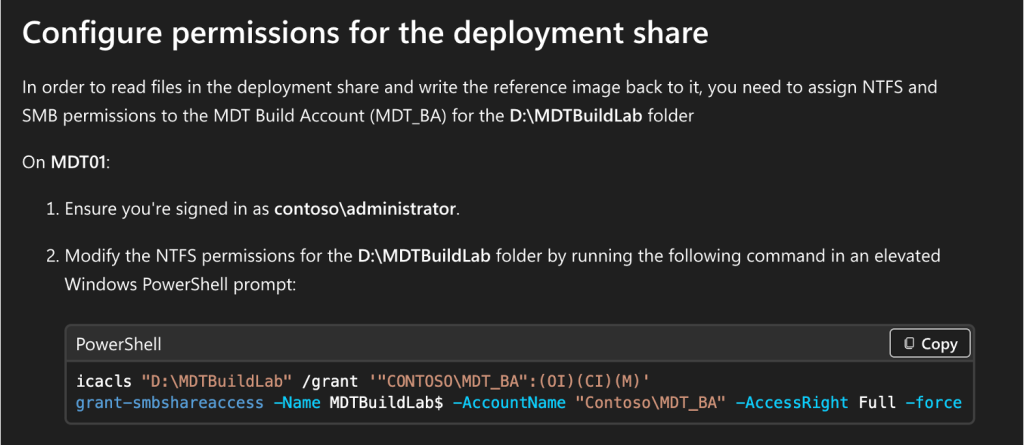Image resolution: width=1024 pixels, height=445 pixels.
Task: Click the bold 'MDT01' text
Action: (78, 163)
